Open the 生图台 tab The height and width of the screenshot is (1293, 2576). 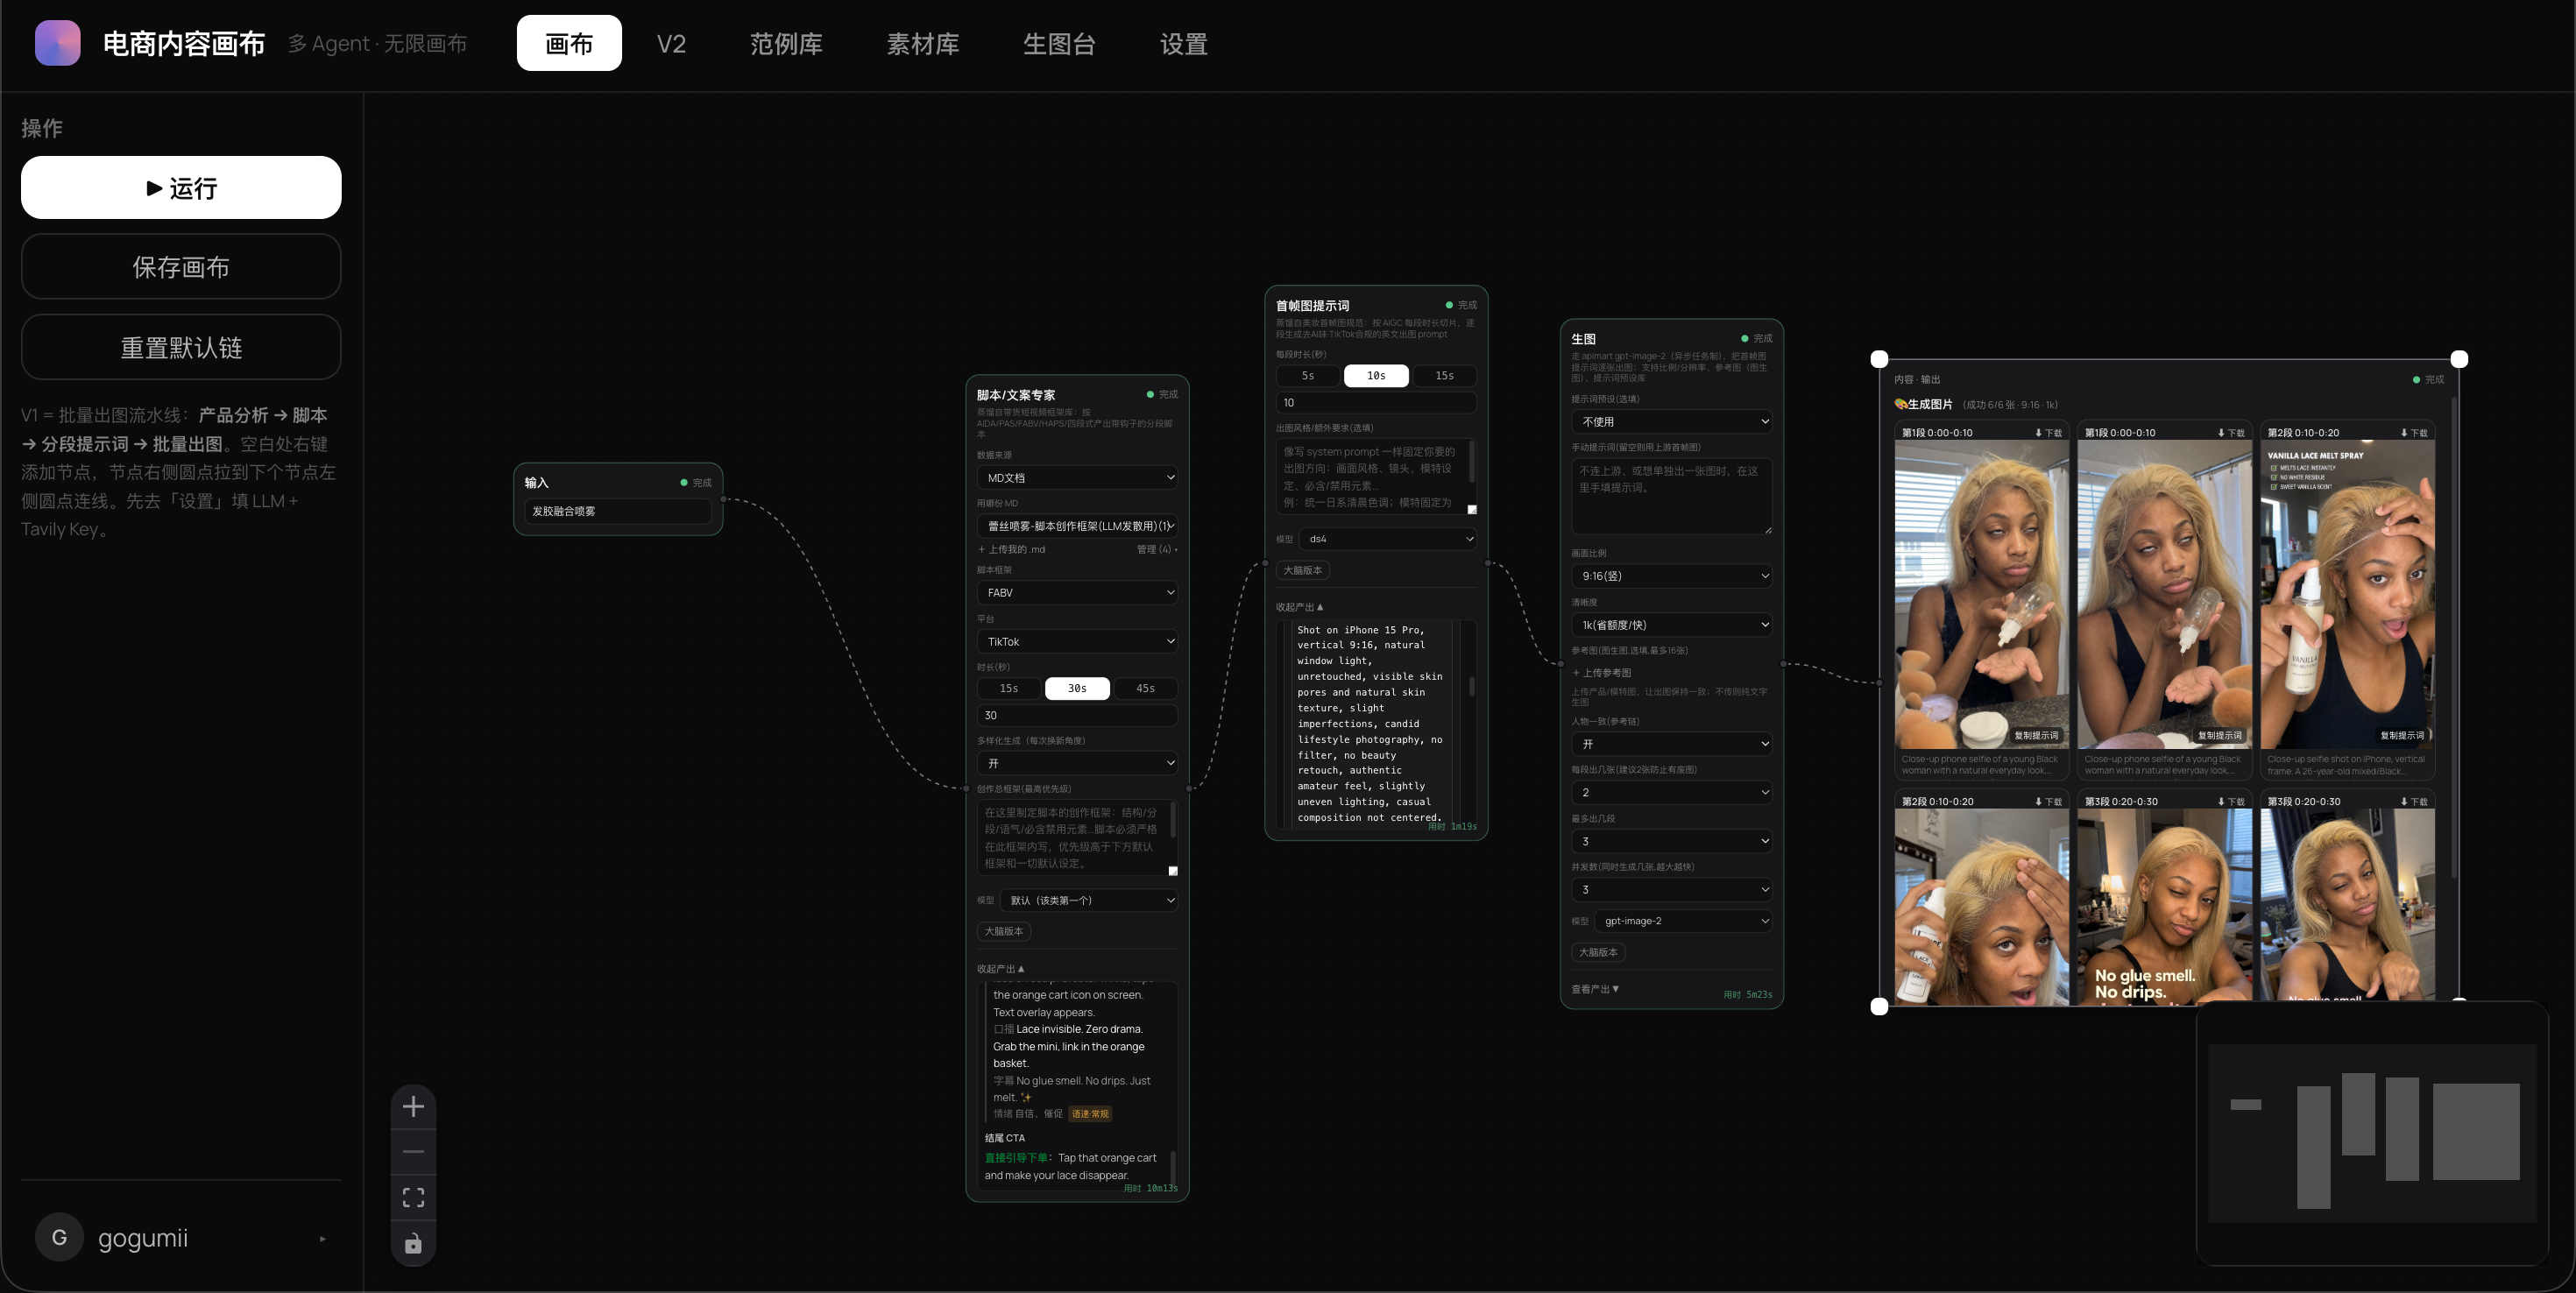(x=1059, y=43)
